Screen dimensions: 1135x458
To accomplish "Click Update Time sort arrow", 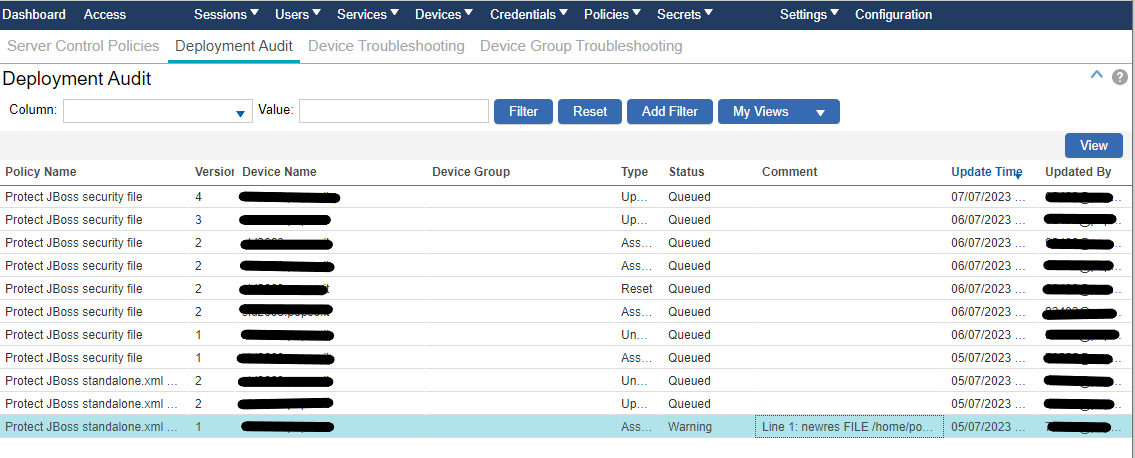I will pyautogui.click(x=1018, y=175).
